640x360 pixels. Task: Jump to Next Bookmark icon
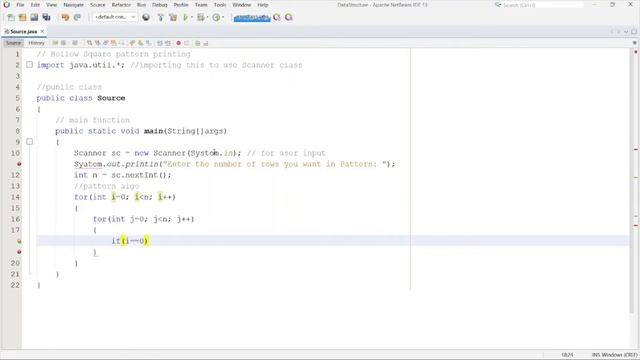[x=140, y=43]
